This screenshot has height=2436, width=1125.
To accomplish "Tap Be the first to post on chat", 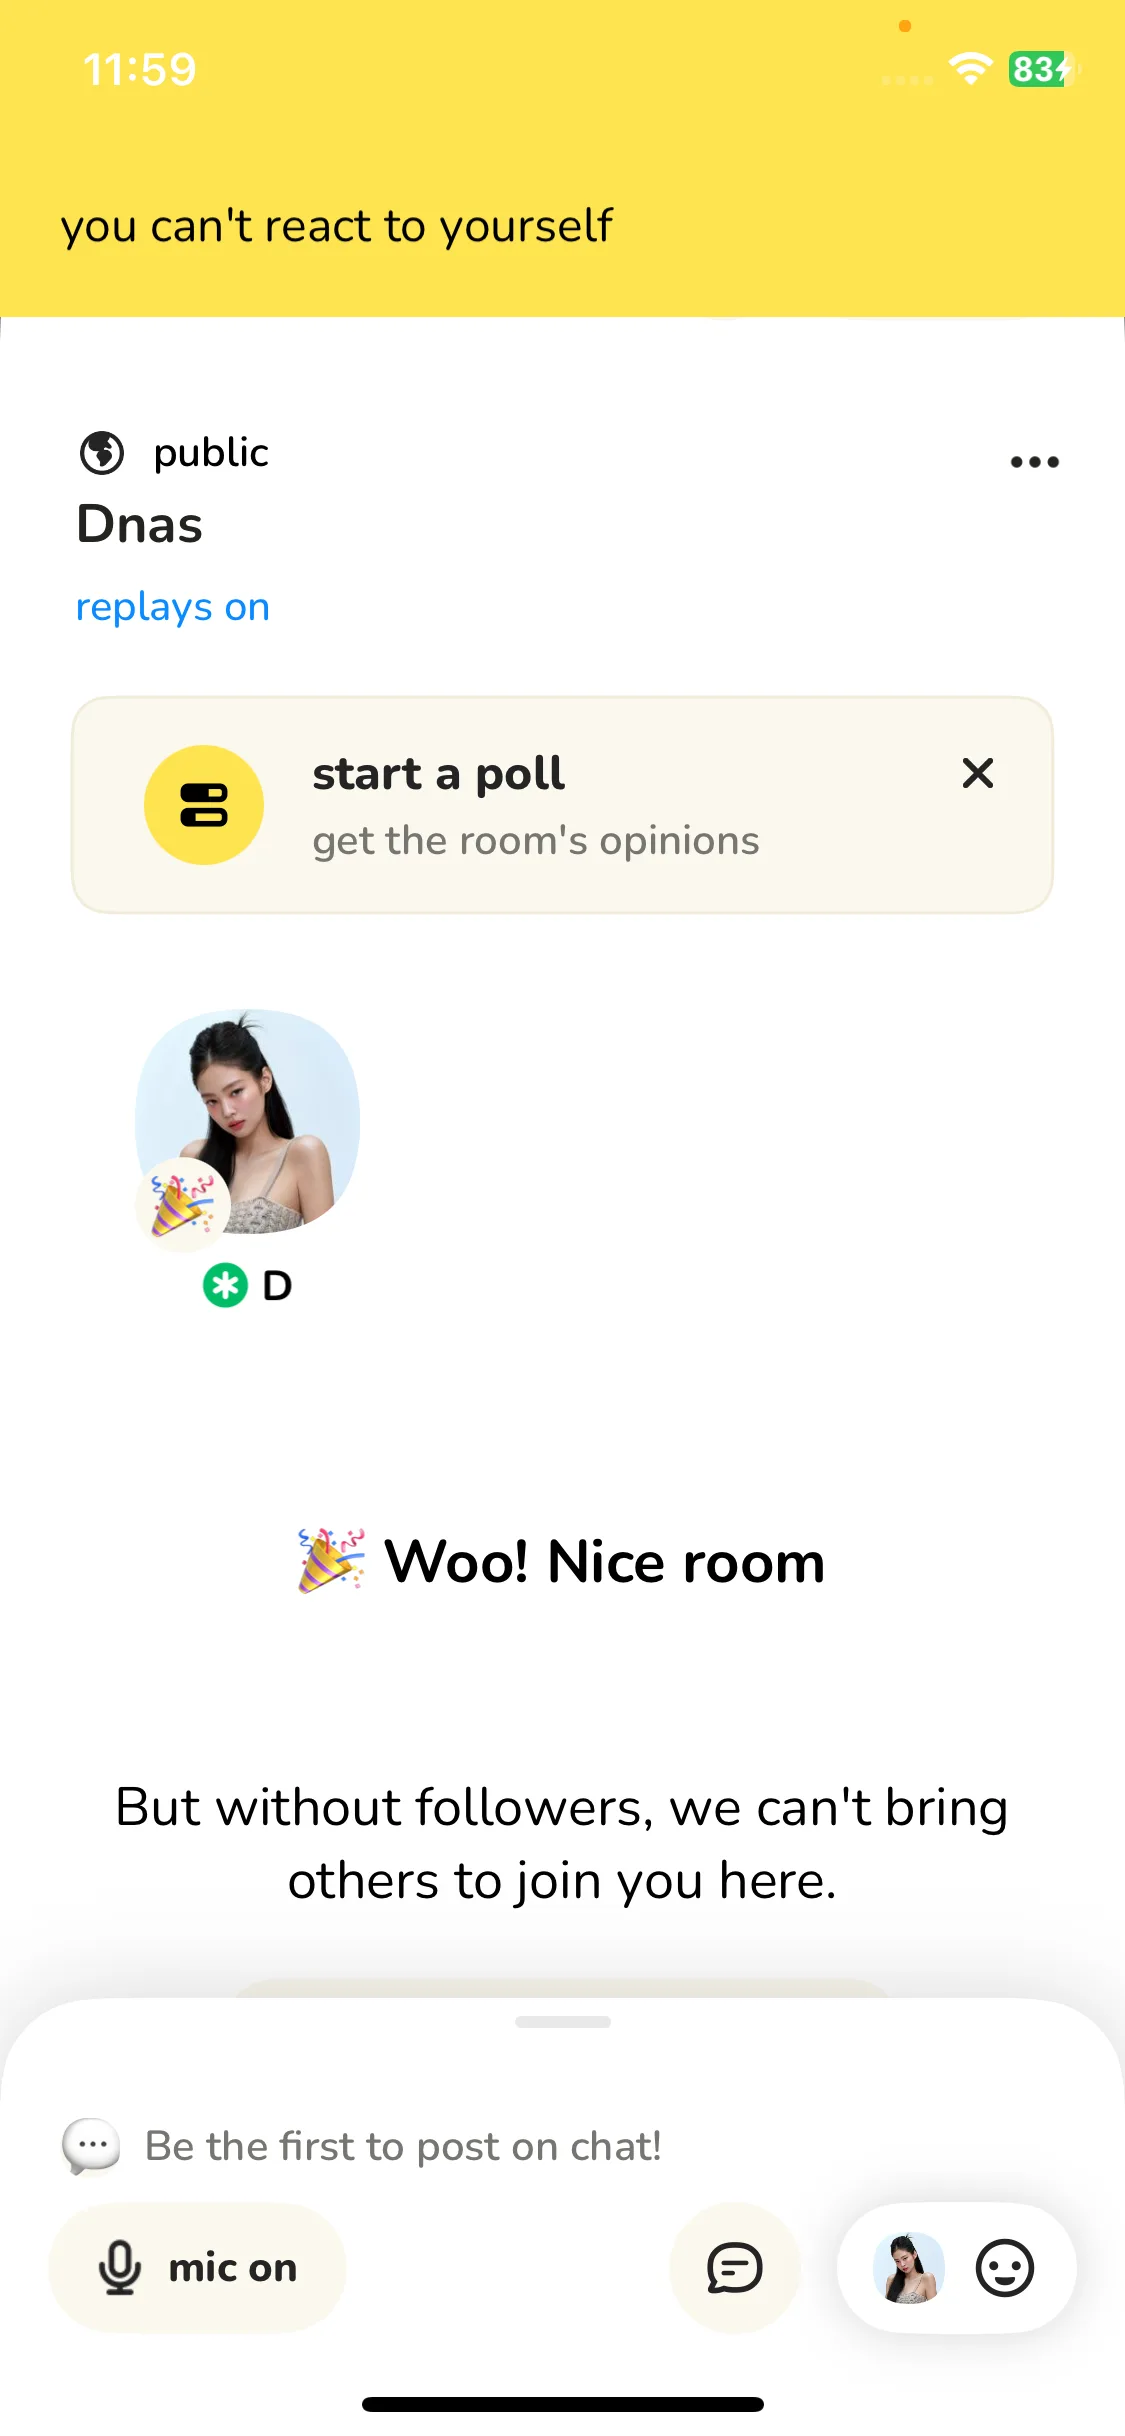I will (403, 2146).
